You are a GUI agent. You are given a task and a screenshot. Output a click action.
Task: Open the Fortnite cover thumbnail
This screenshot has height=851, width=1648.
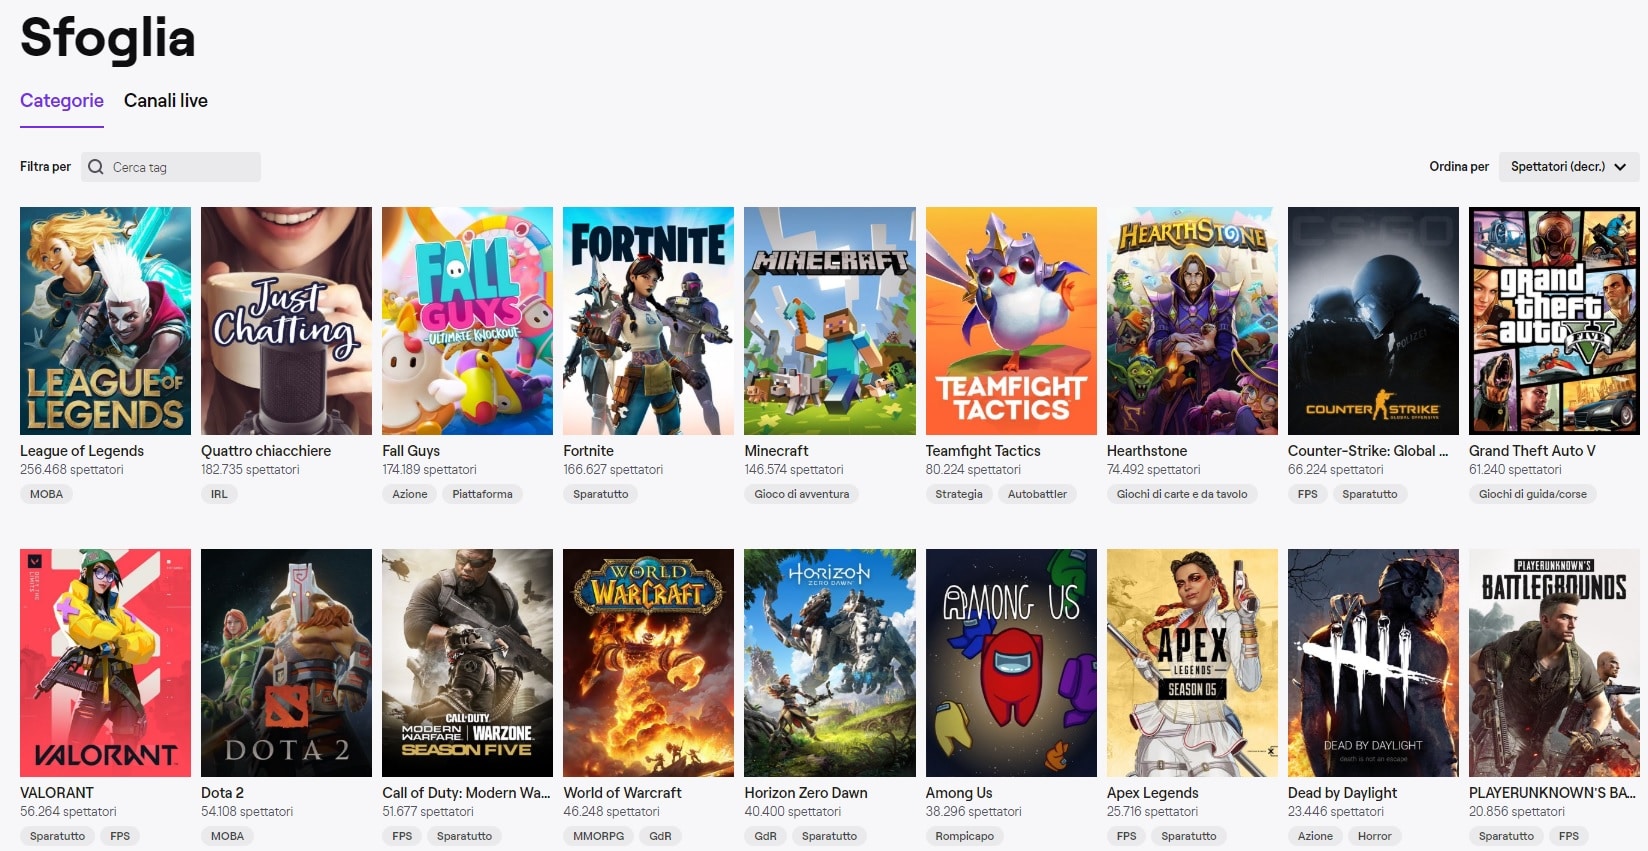[648, 321]
